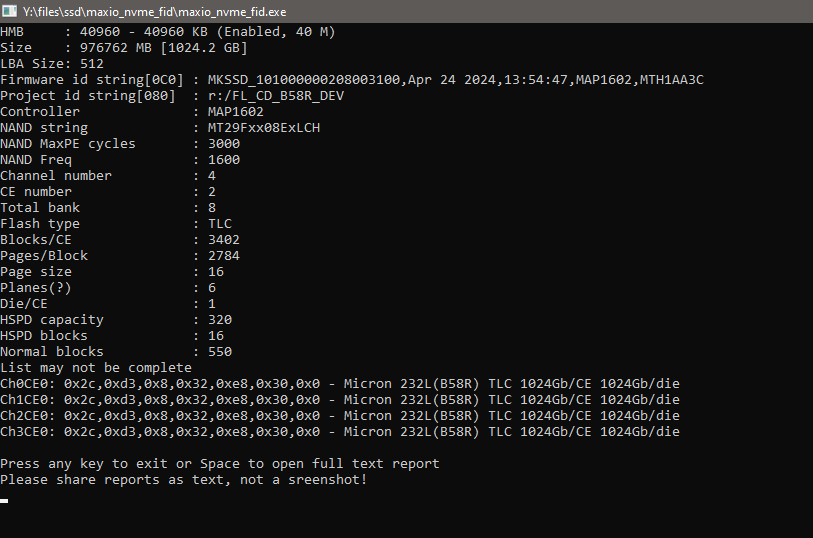Click the Pages/Block 2784 value
The width and height of the screenshot is (813, 538).
coord(224,256)
